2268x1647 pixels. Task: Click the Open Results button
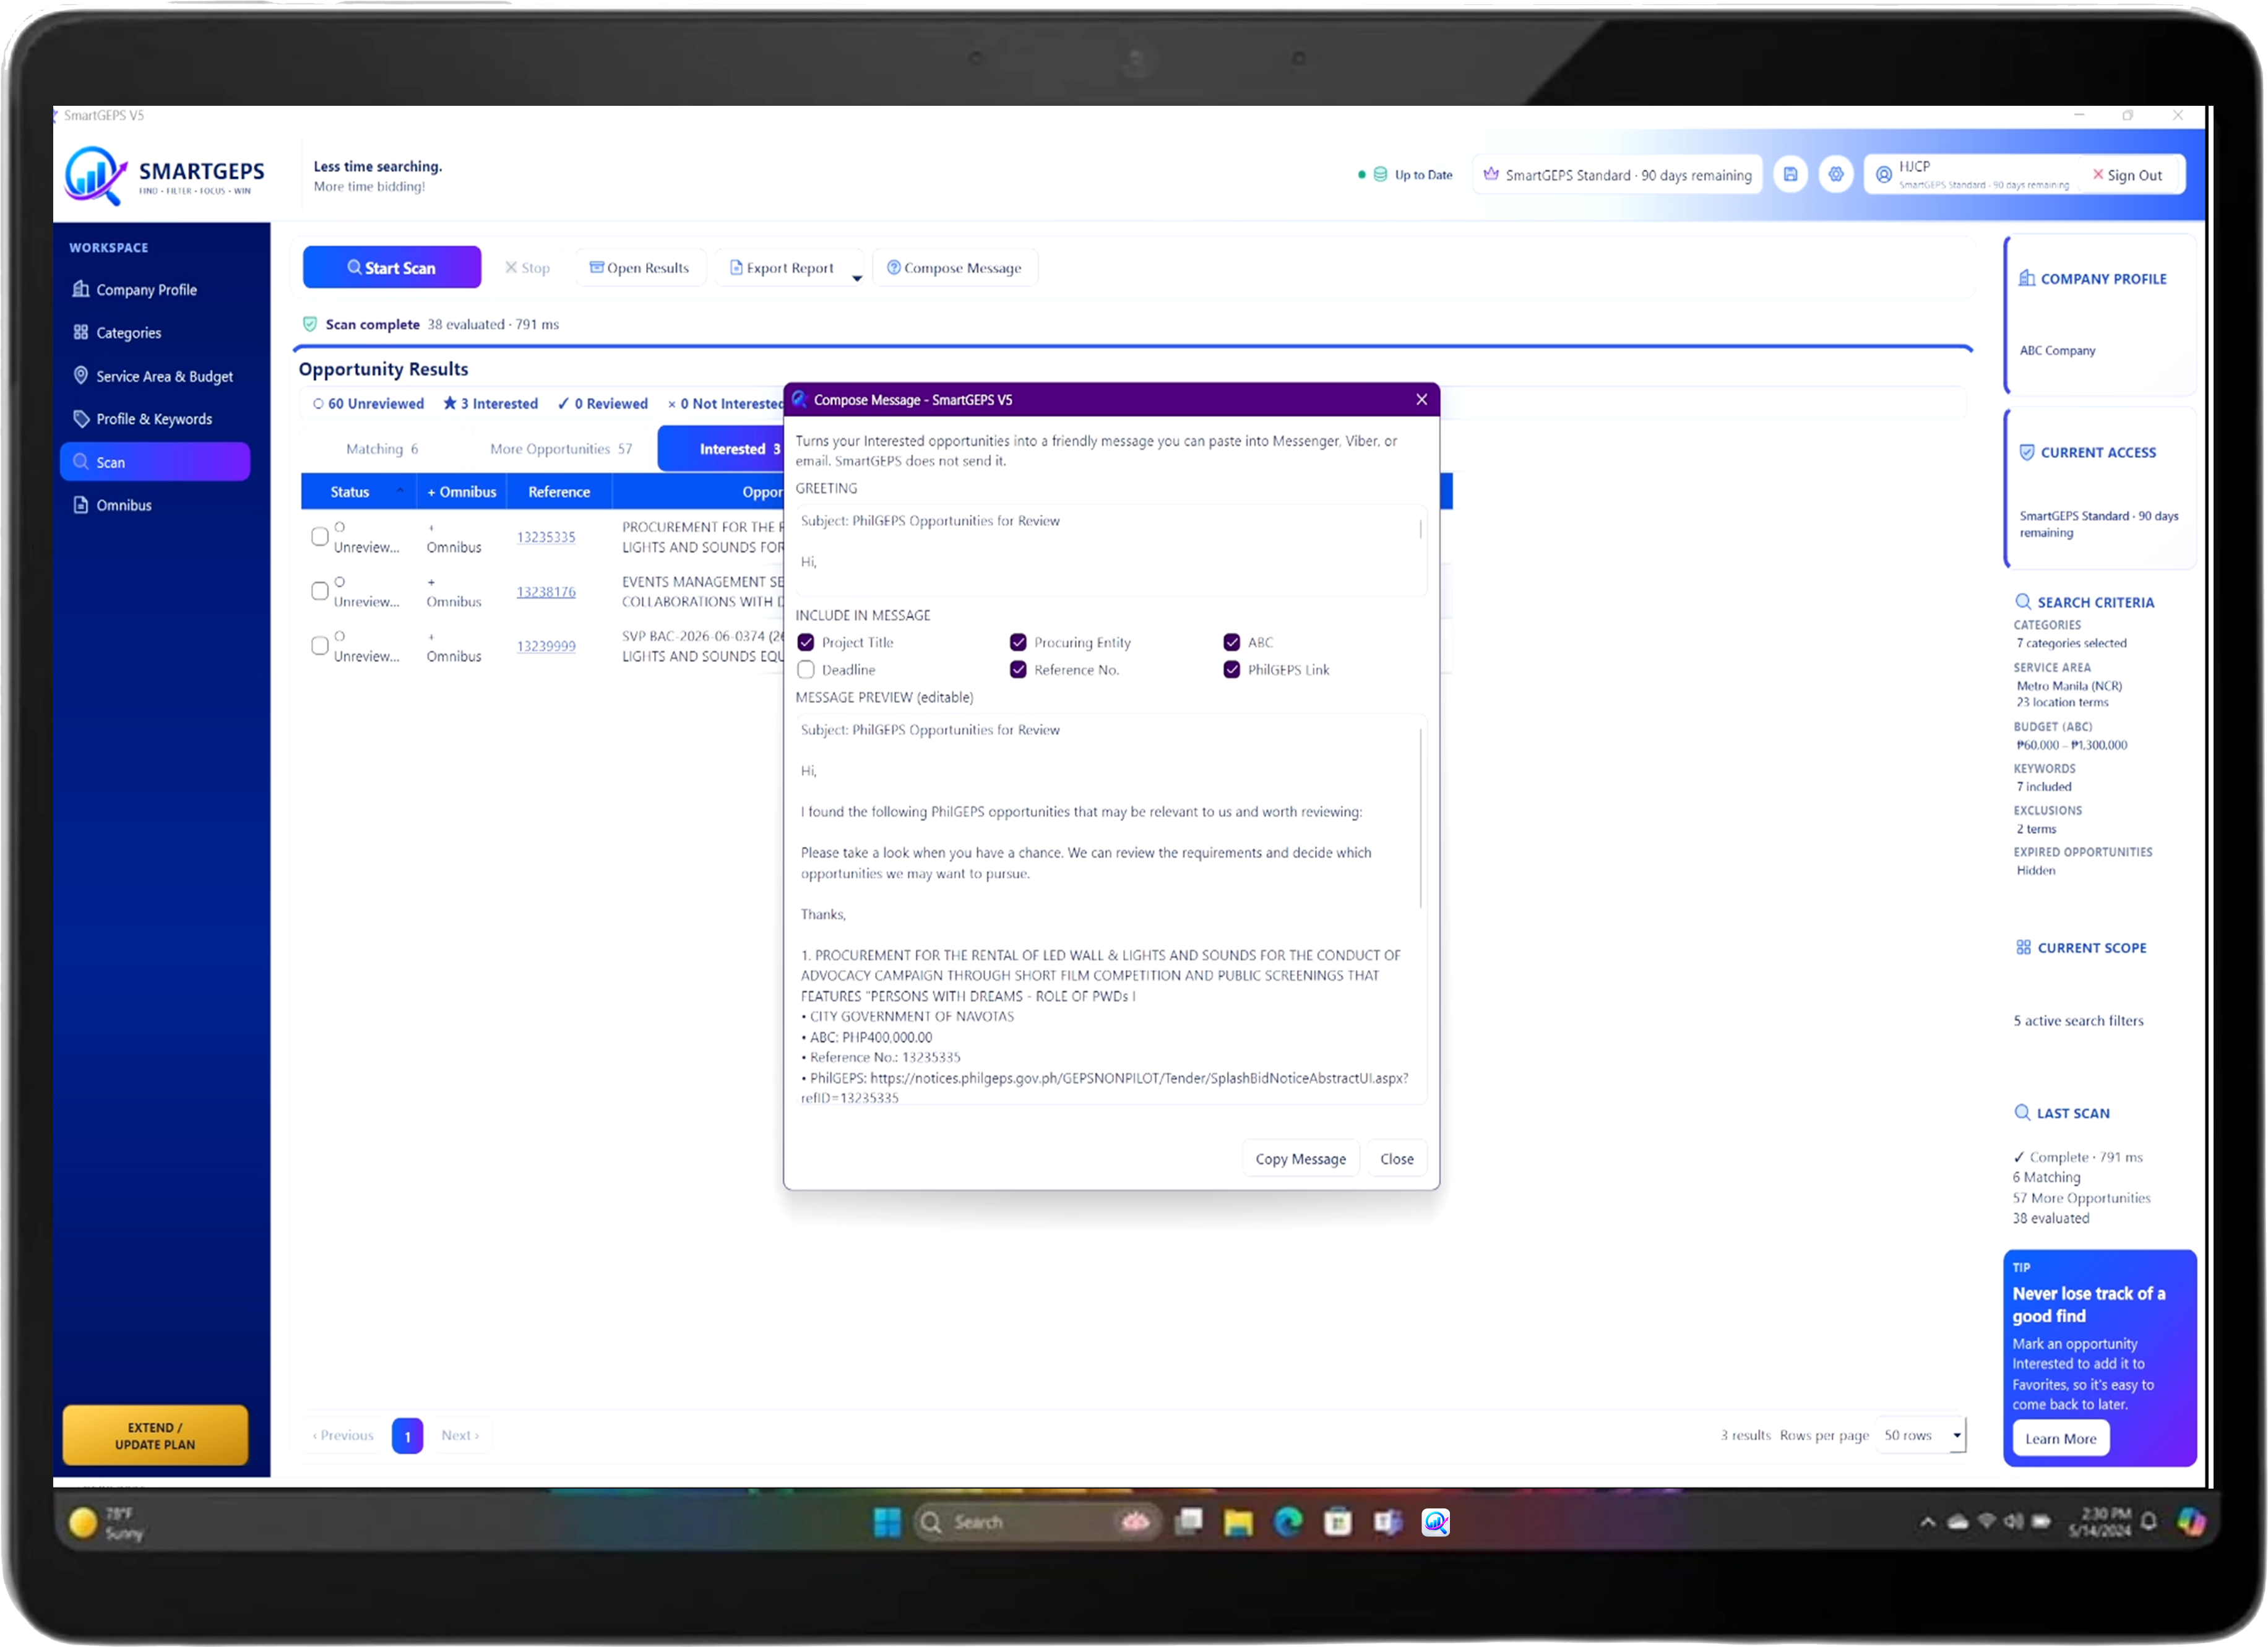tap(639, 268)
